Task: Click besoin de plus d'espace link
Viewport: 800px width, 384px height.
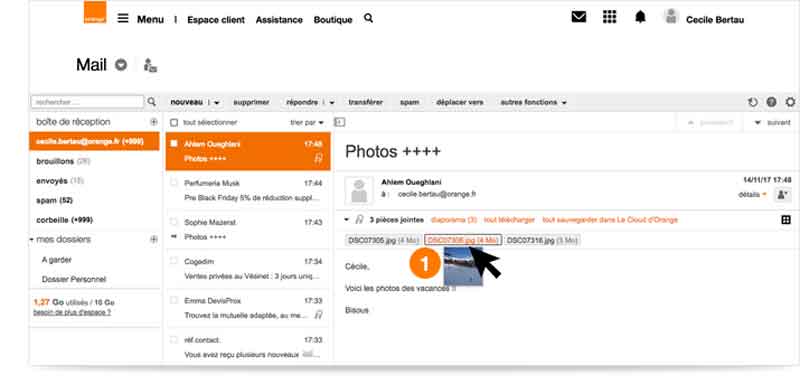Action: [x=72, y=312]
